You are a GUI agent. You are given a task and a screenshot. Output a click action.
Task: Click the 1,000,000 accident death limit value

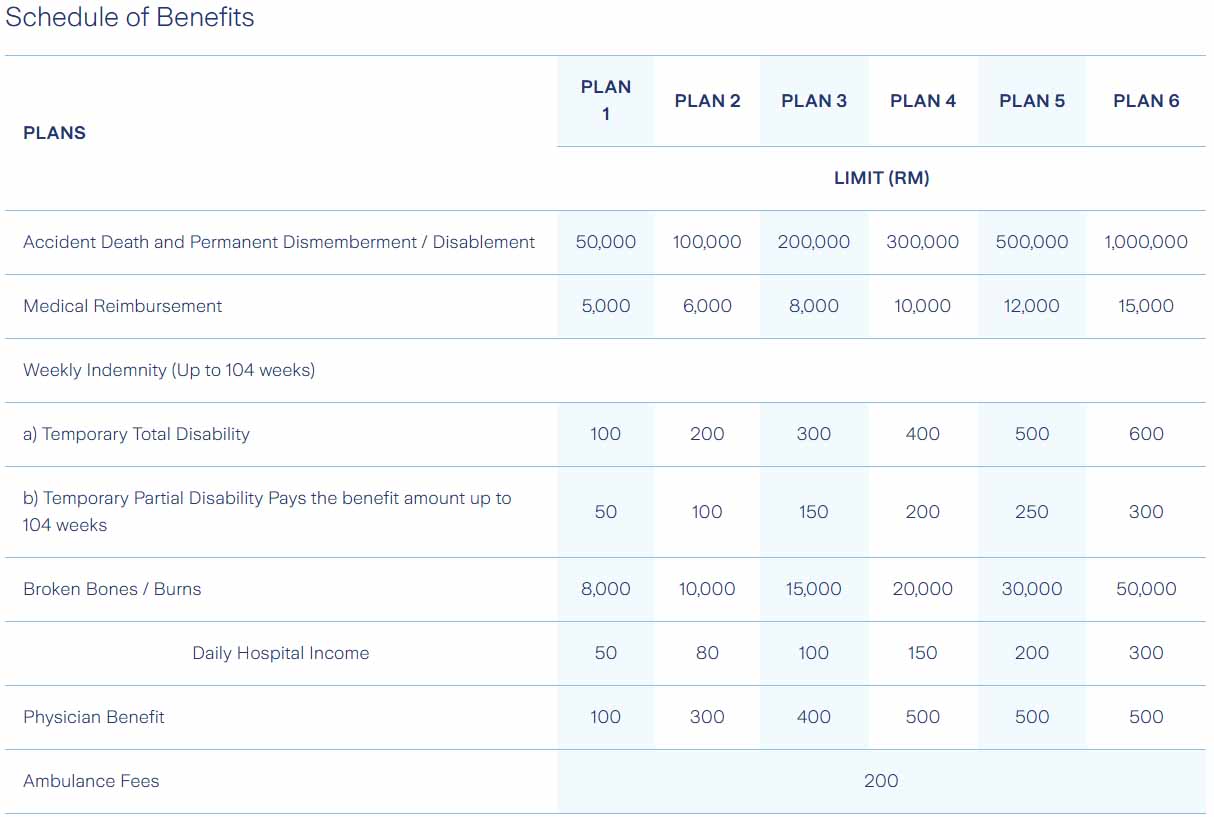pos(1145,242)
